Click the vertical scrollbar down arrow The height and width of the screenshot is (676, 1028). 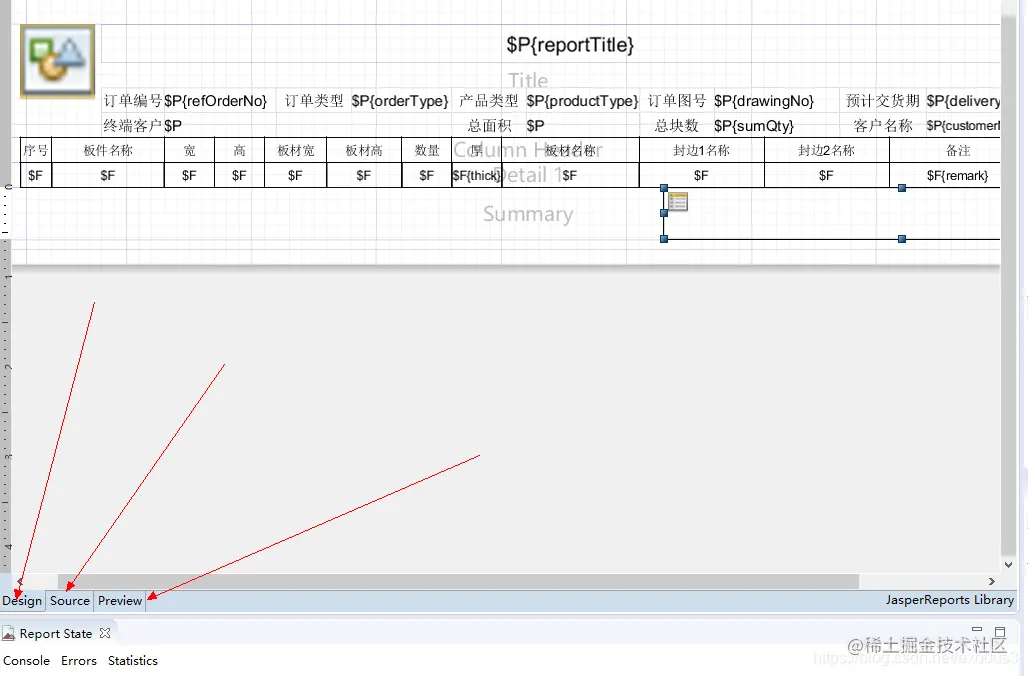[1008, 565]
